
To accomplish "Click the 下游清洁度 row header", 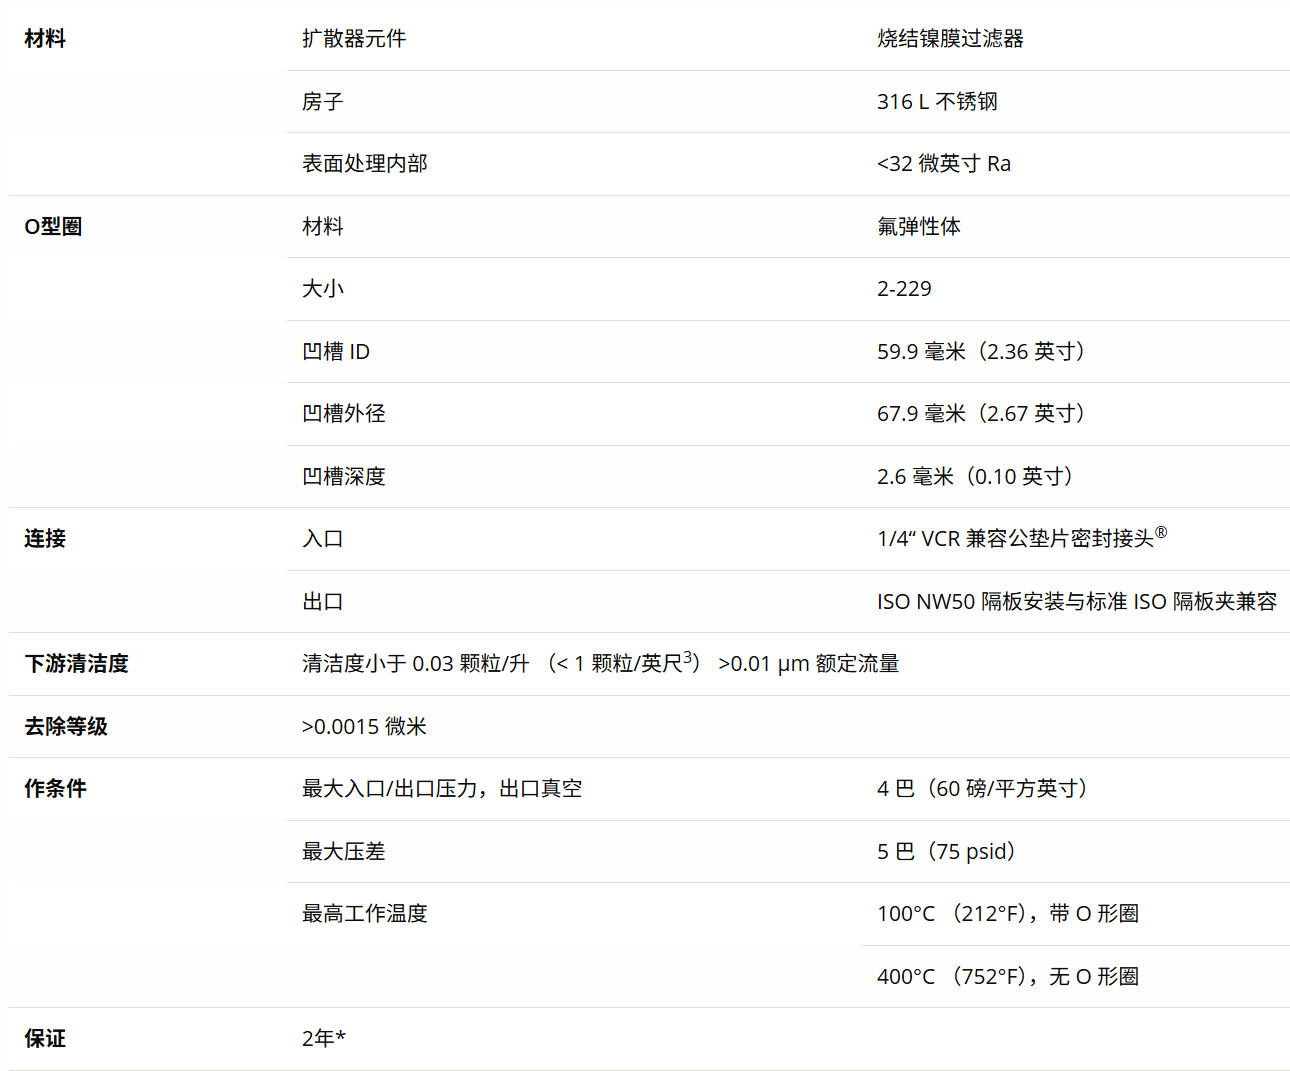I will point(76,664).
